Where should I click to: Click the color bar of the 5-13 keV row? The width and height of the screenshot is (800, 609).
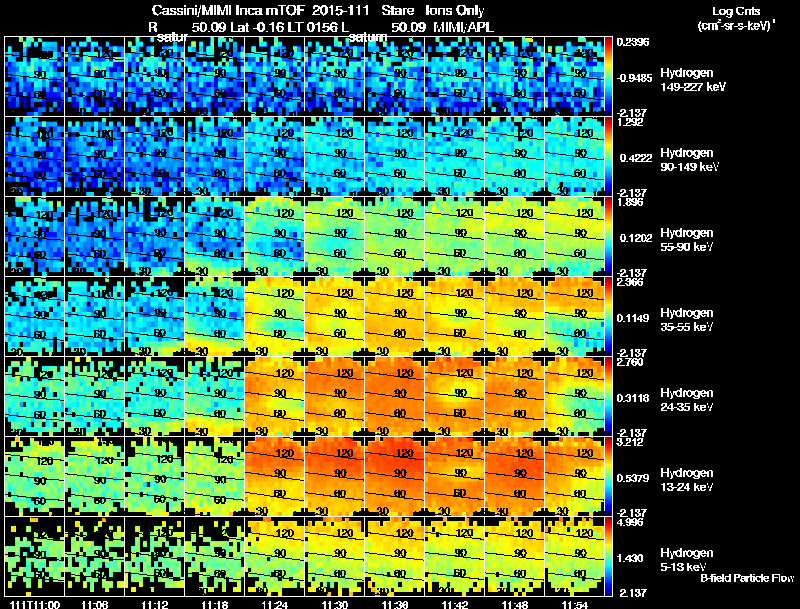coord(608,557)
